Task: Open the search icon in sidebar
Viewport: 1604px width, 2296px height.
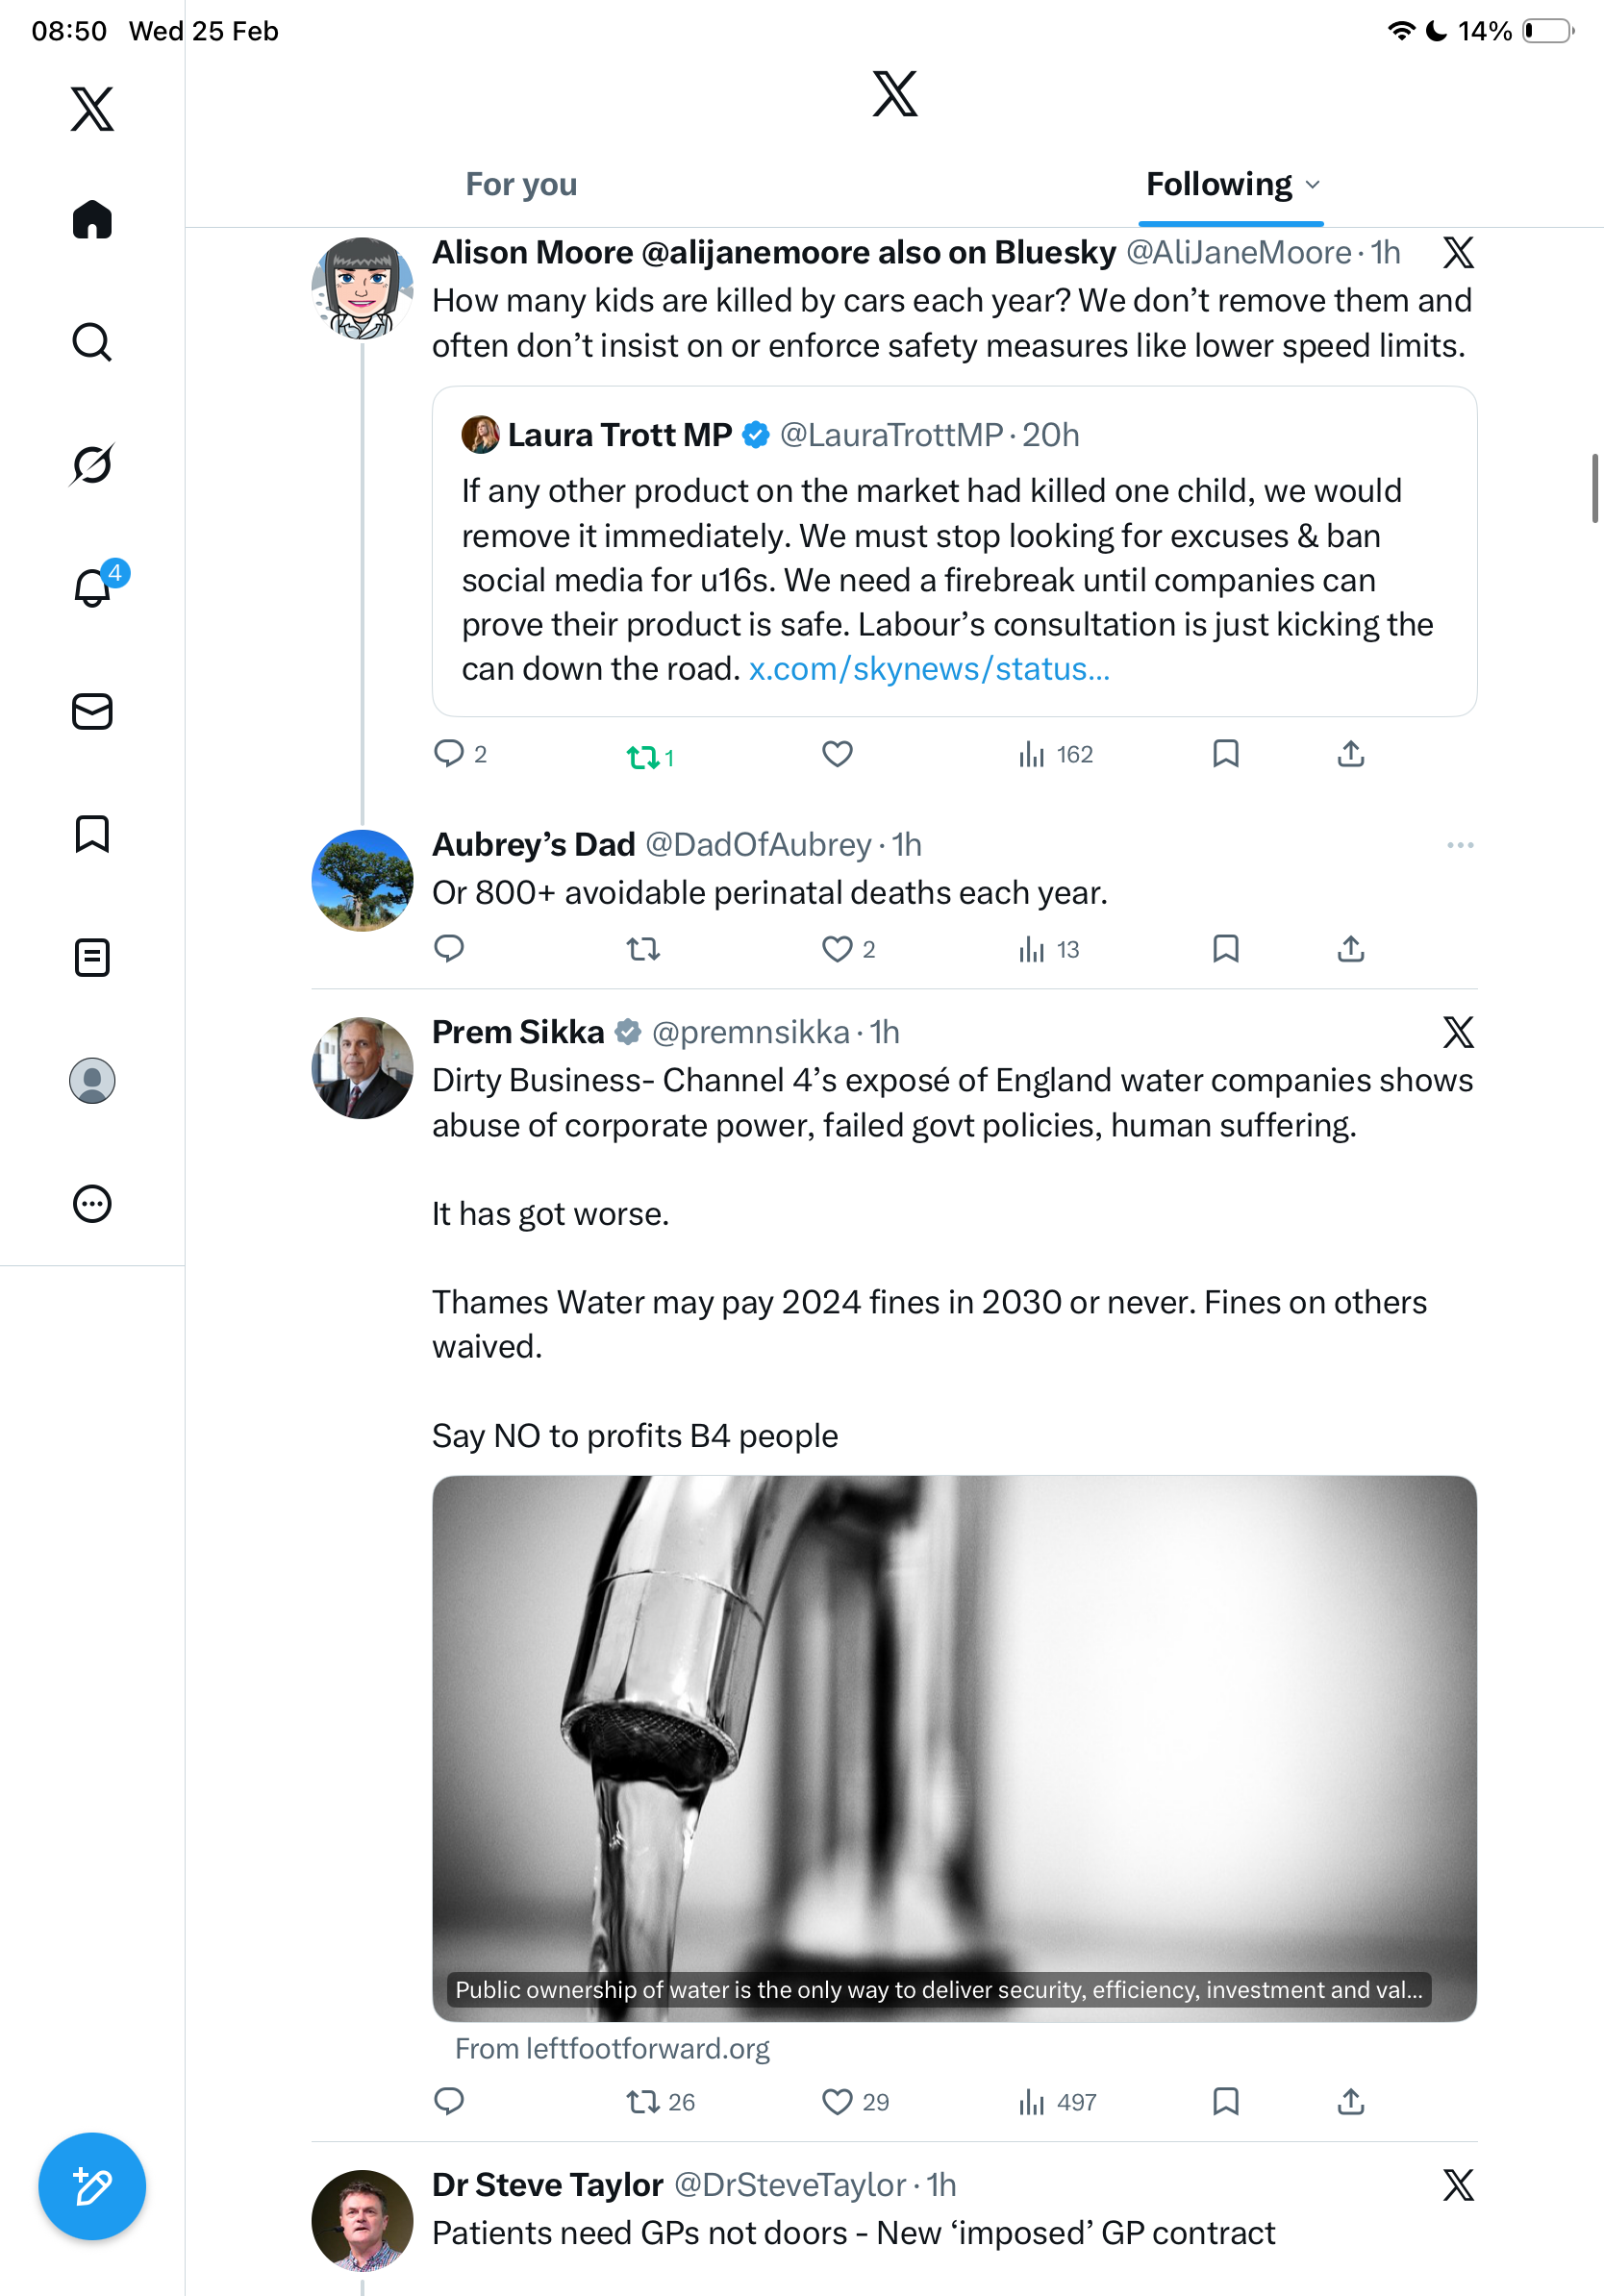Action: click(92, 342)
